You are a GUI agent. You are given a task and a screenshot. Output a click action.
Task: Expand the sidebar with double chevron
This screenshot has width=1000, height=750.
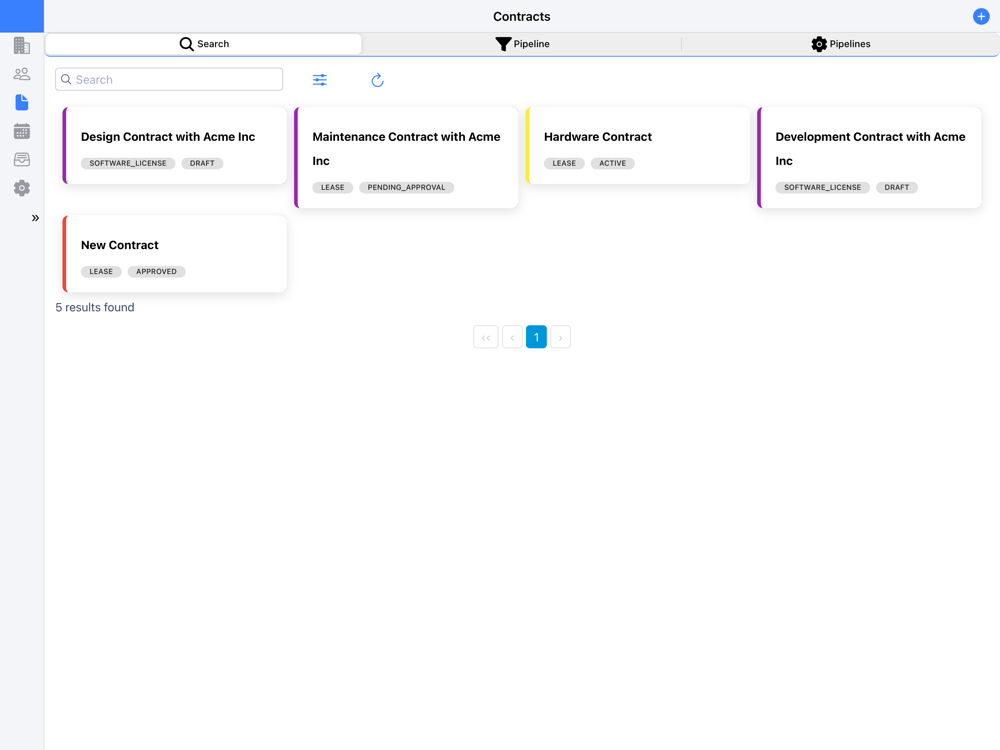[35, 218]
